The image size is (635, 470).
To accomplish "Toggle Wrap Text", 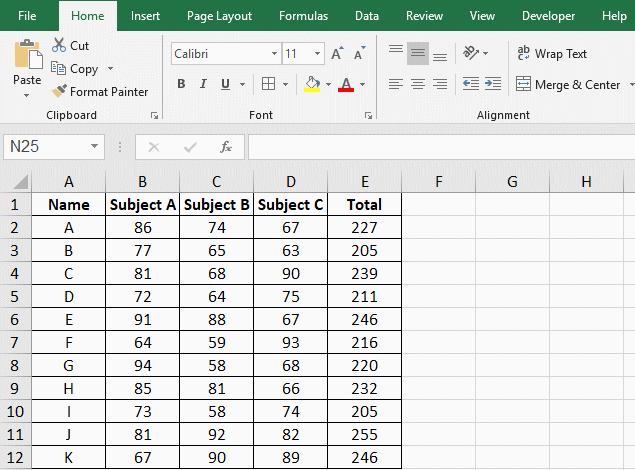I will 552,53.
